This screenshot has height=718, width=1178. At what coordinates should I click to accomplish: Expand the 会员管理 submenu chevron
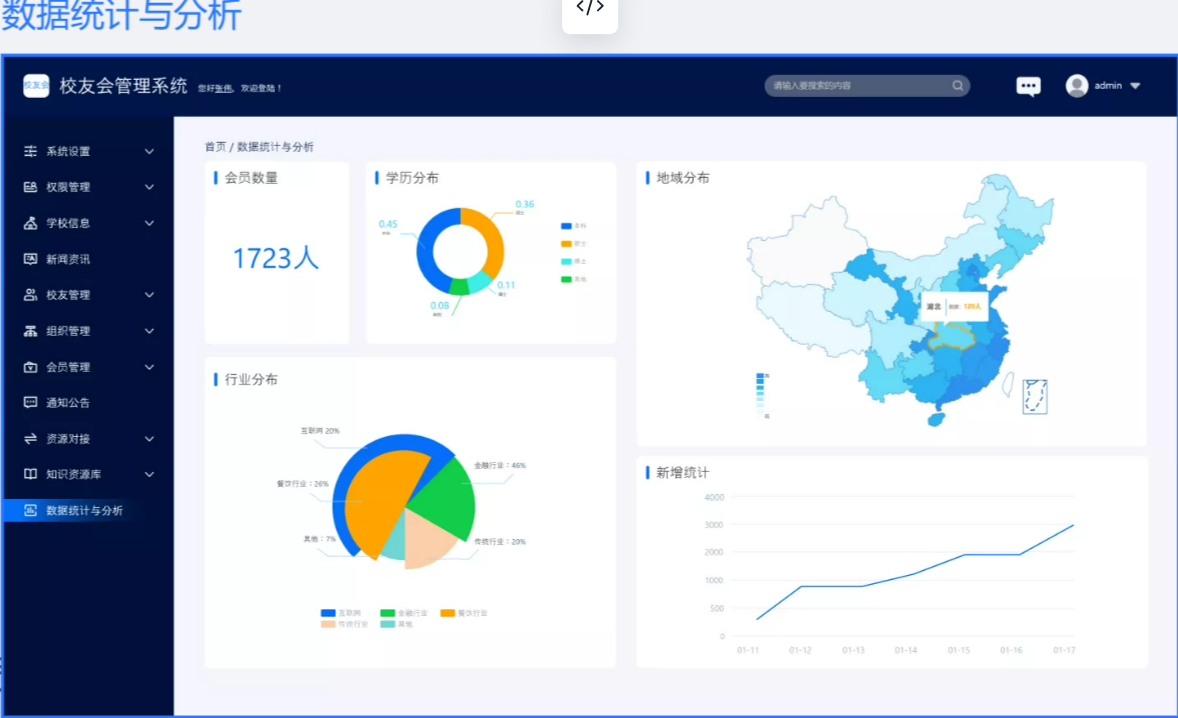(x=149, y=367)
